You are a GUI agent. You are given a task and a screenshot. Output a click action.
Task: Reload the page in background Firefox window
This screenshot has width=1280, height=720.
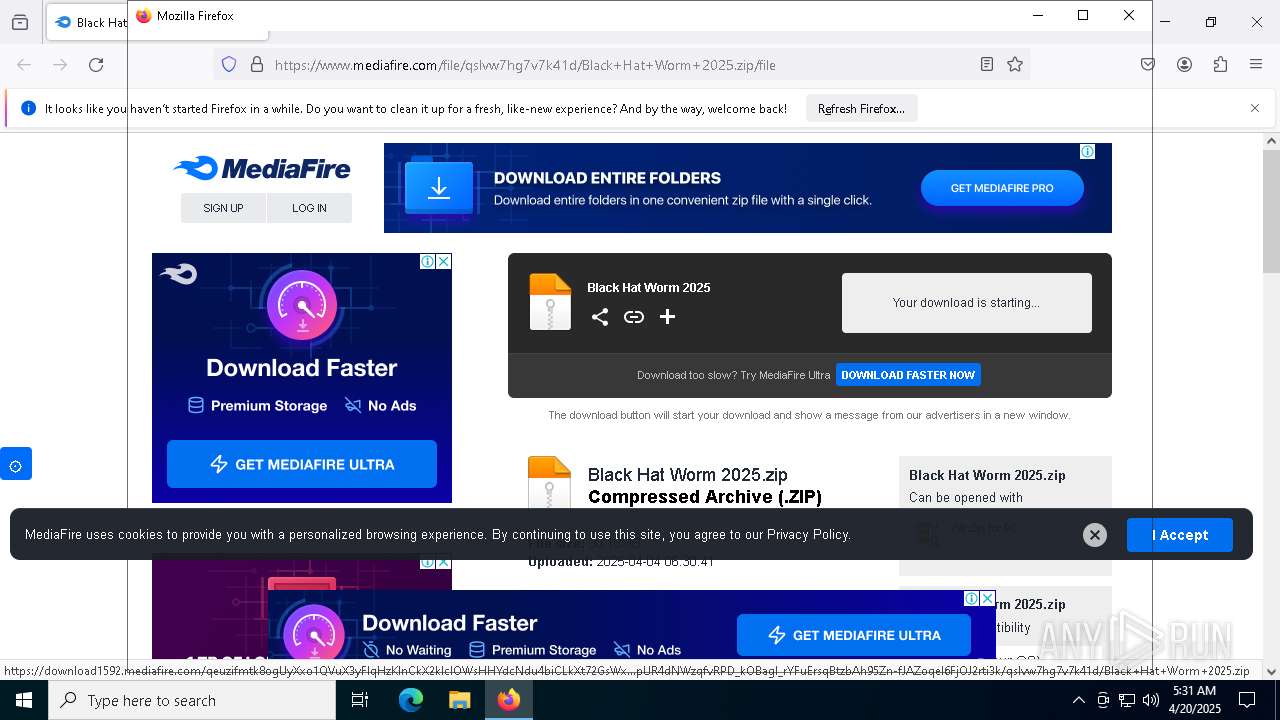click(x=96, y=65)
